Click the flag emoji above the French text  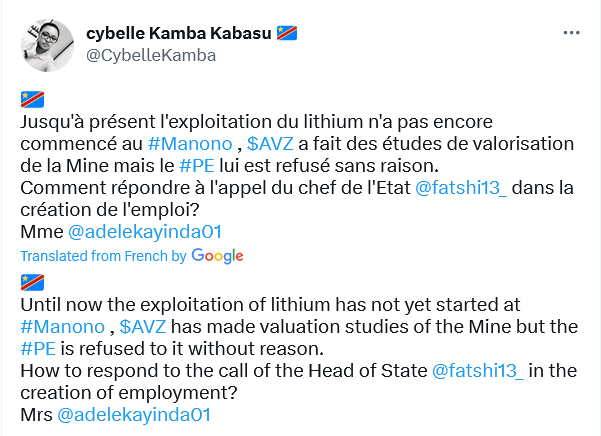(32, 100)
